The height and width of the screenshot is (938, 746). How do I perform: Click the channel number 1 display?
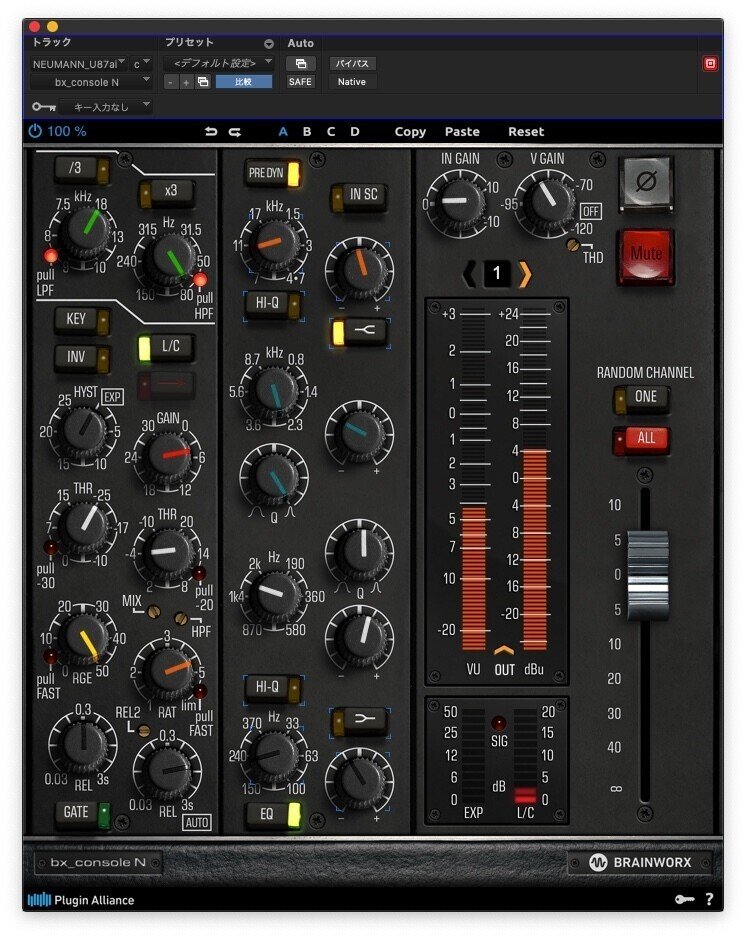point(496,273)
